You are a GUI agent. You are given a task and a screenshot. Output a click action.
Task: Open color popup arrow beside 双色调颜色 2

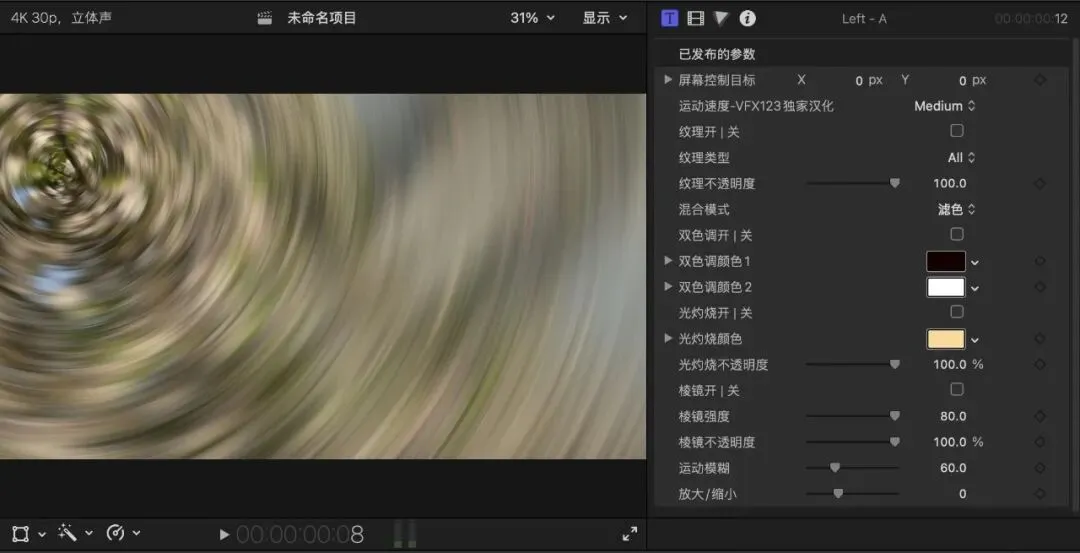tap(975, 288)
